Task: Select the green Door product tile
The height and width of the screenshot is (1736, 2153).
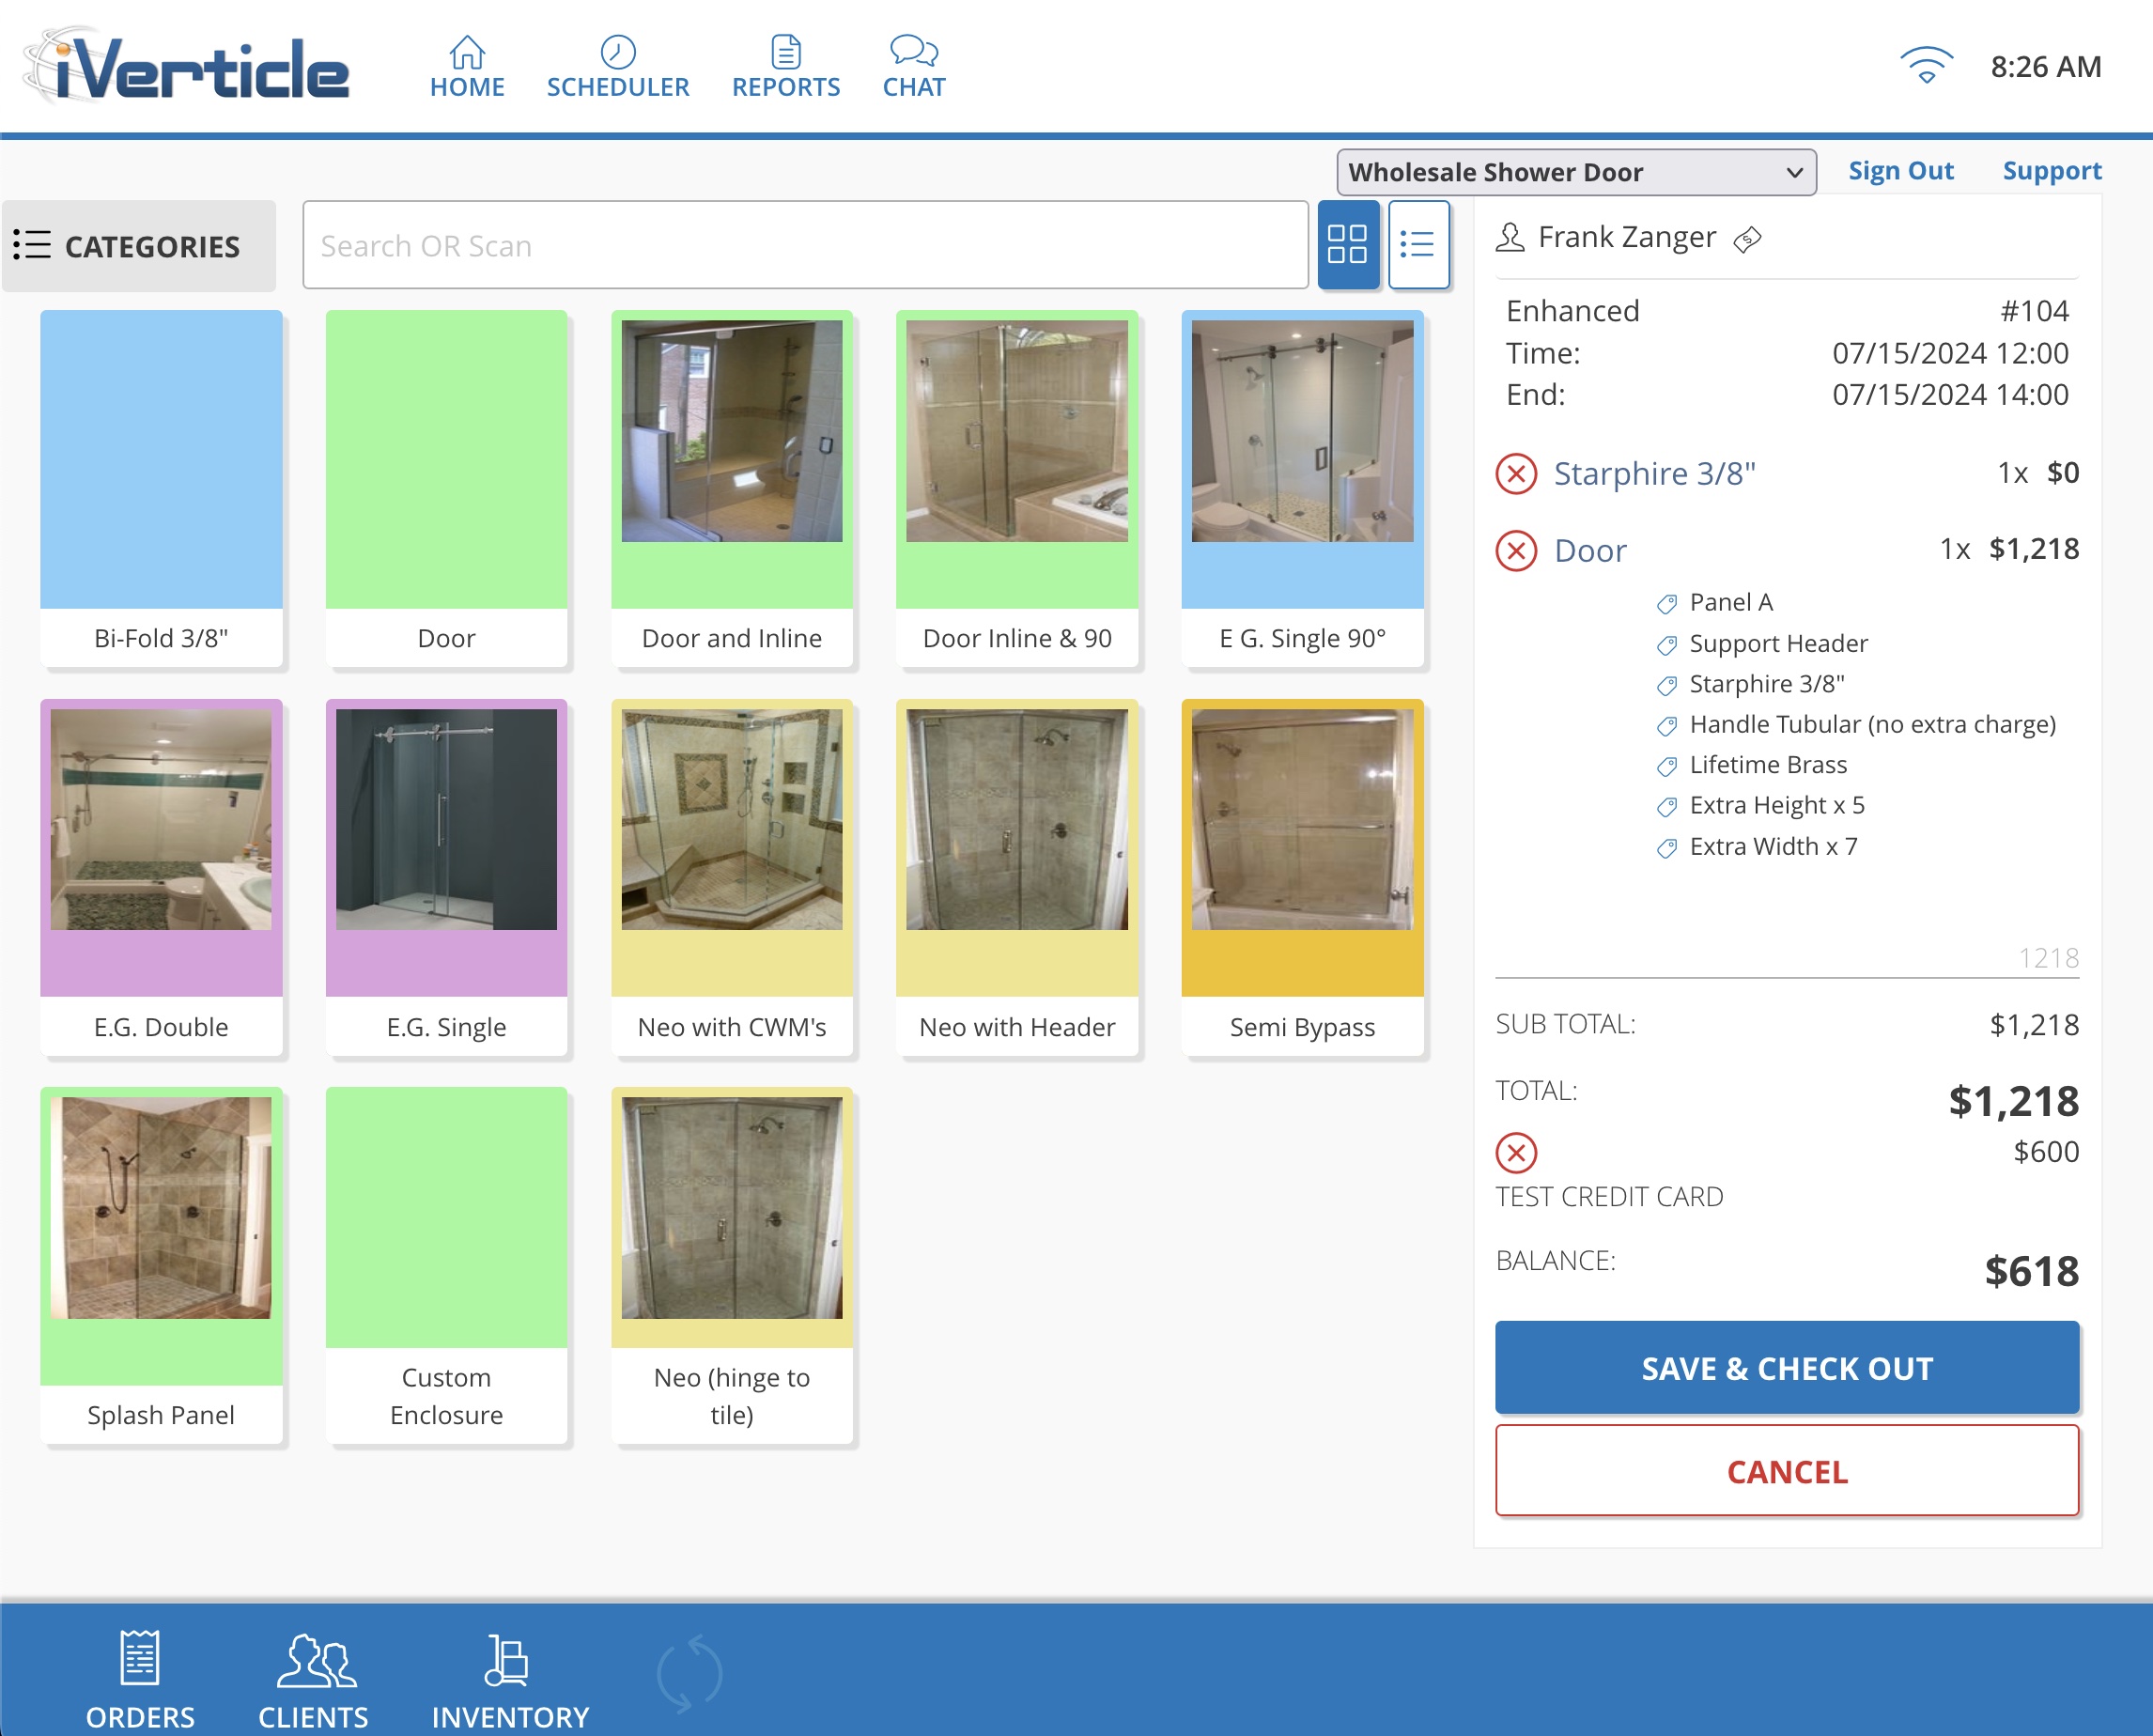Action: coord(446,488)
